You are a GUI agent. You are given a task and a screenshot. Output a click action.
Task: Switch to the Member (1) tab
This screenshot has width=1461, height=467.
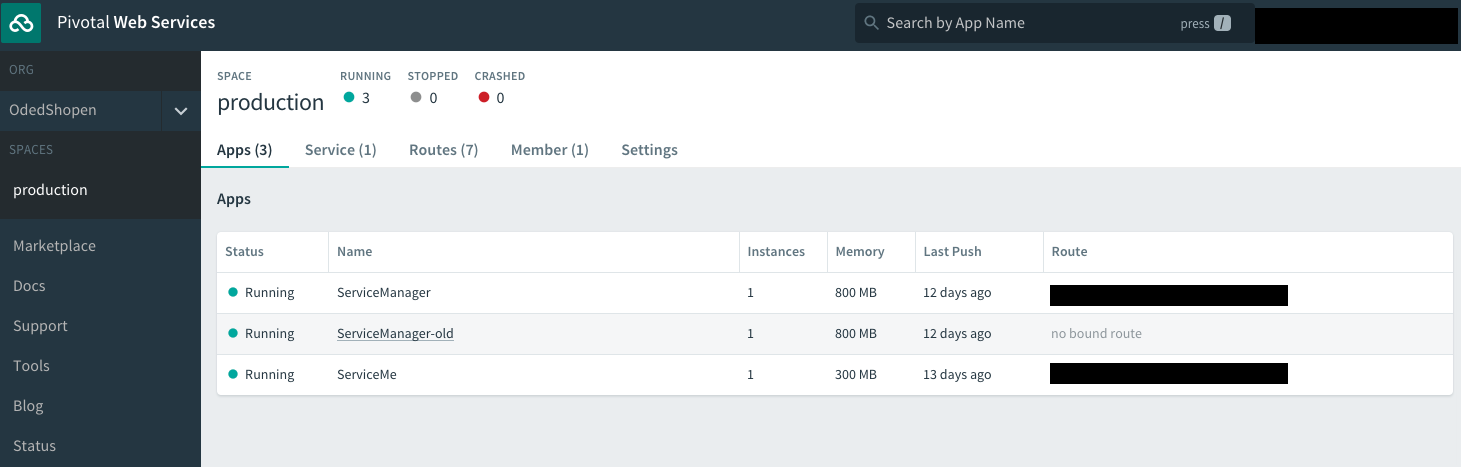click(550, 150)
